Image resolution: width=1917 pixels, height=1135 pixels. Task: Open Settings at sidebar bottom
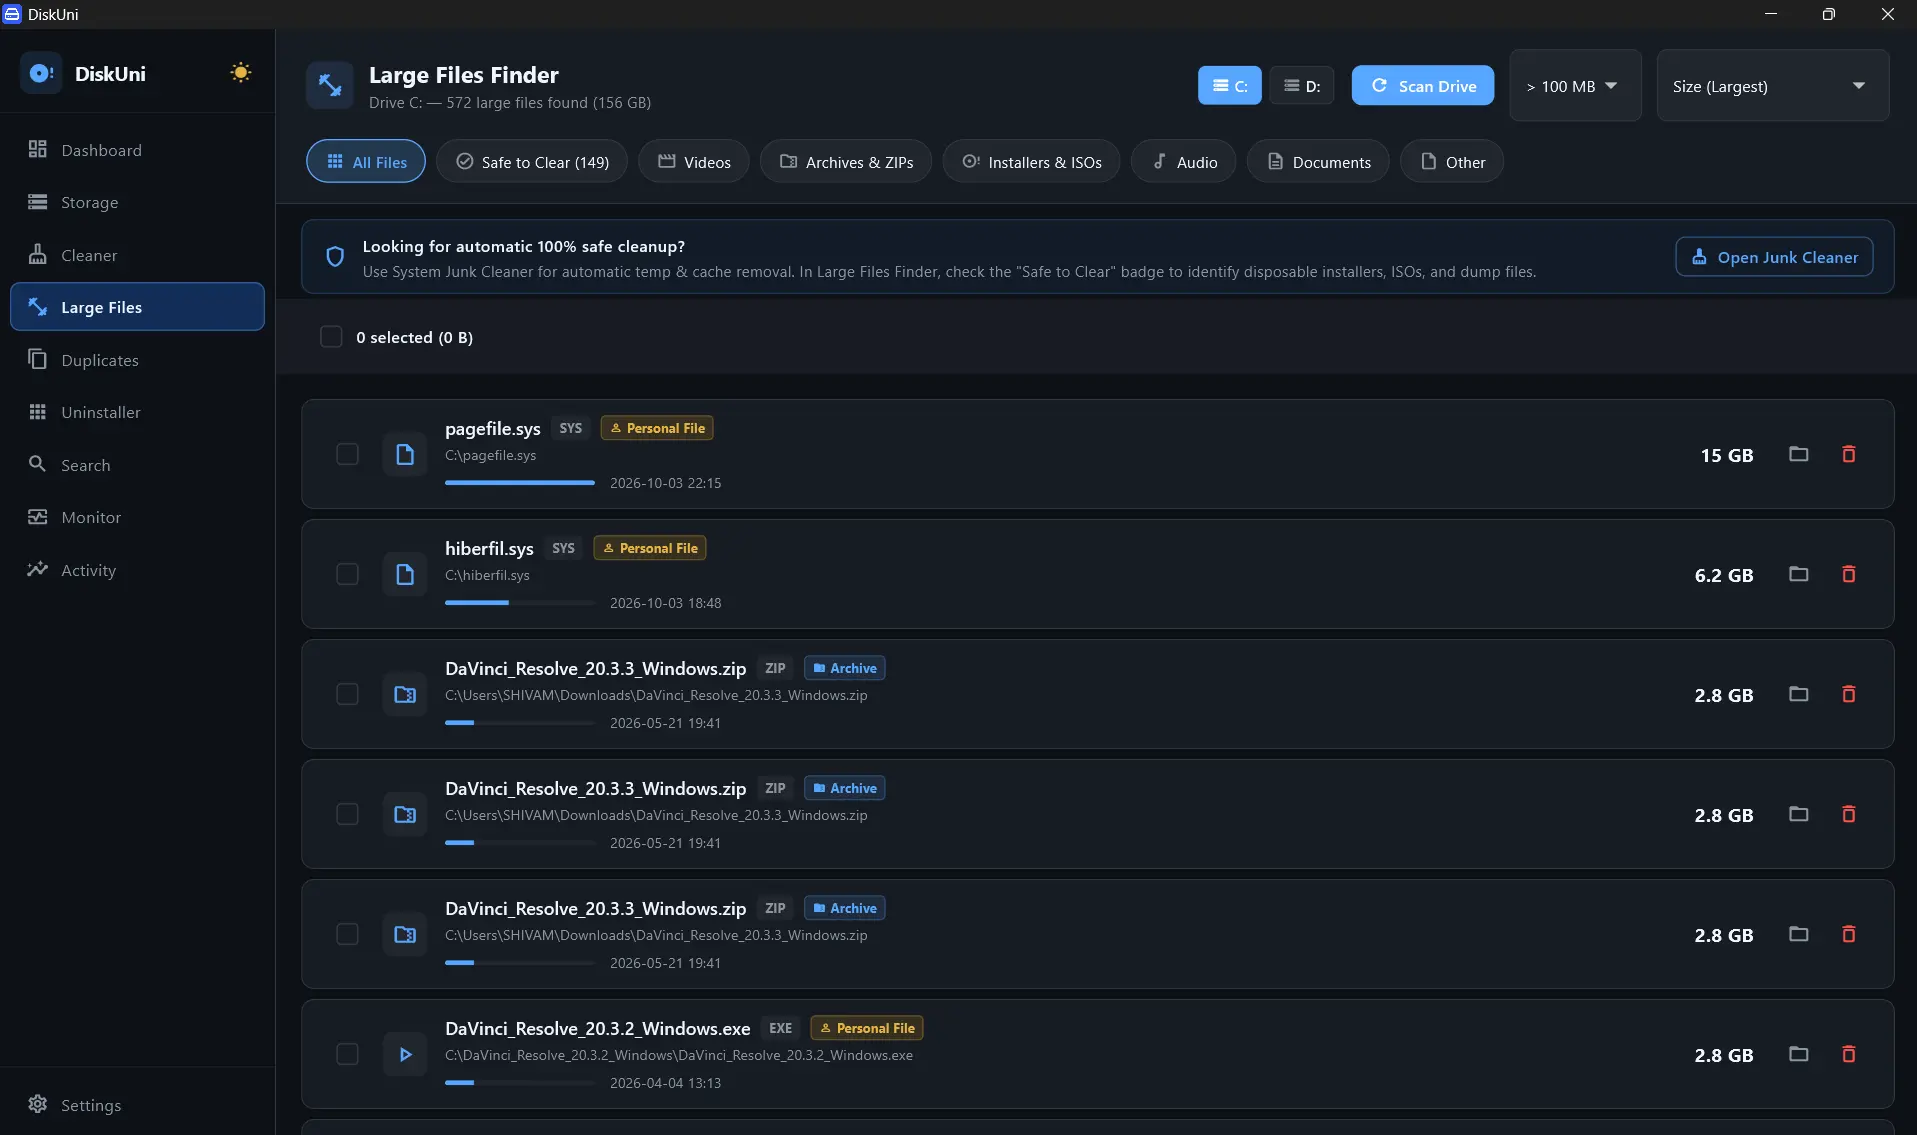click(x=137, y=1105)
